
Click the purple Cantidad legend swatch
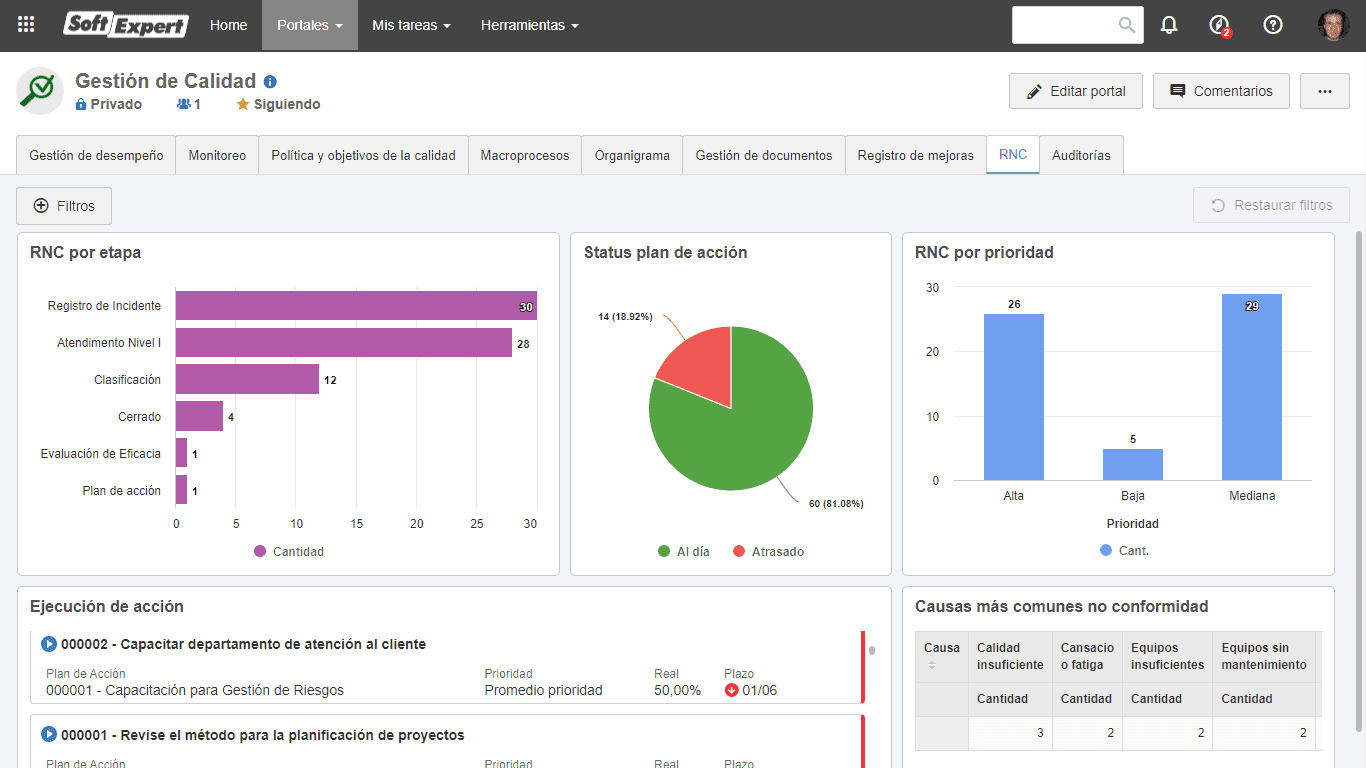pyautogui.click(x=260, y=552)
